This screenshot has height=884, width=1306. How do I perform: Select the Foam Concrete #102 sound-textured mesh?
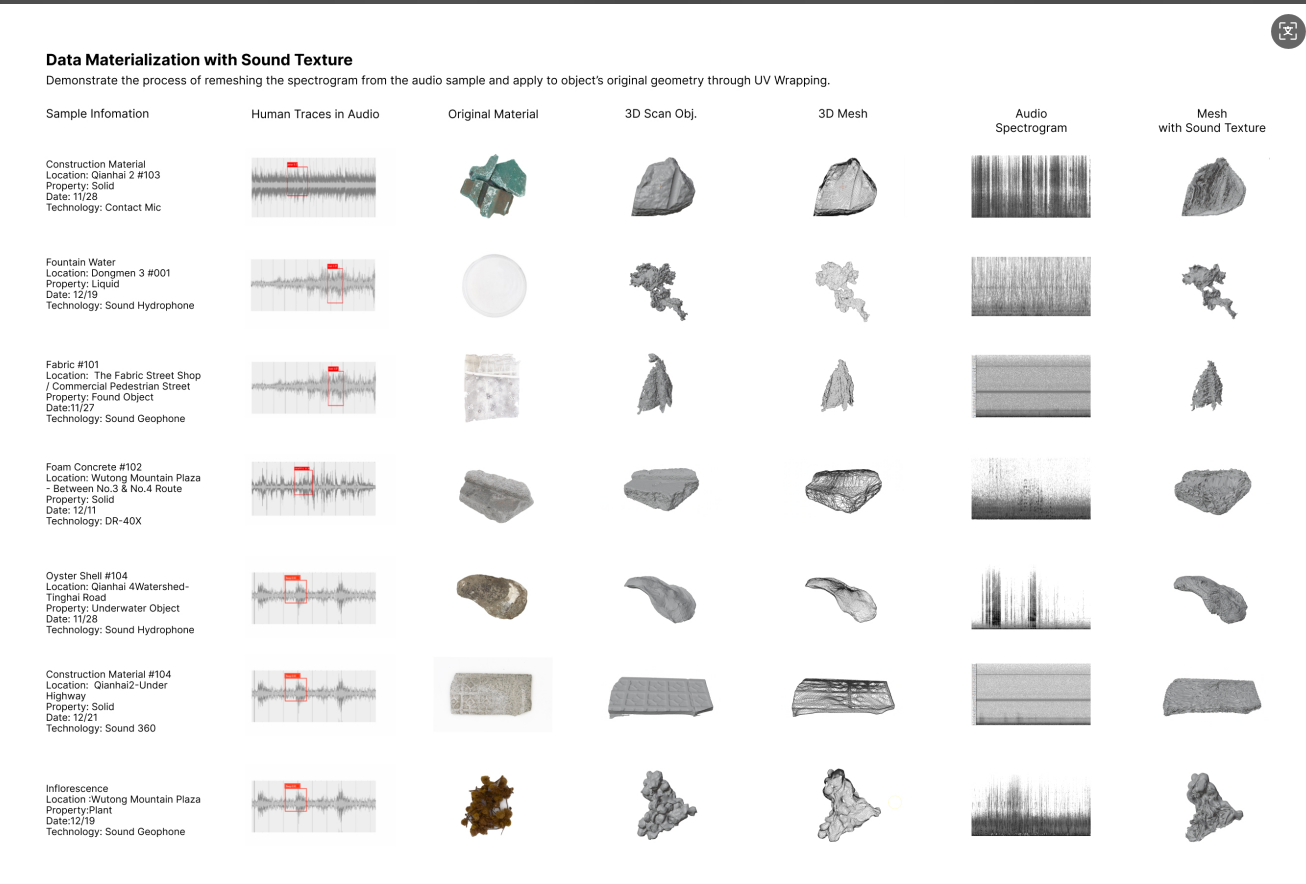tap(1213, 490)
